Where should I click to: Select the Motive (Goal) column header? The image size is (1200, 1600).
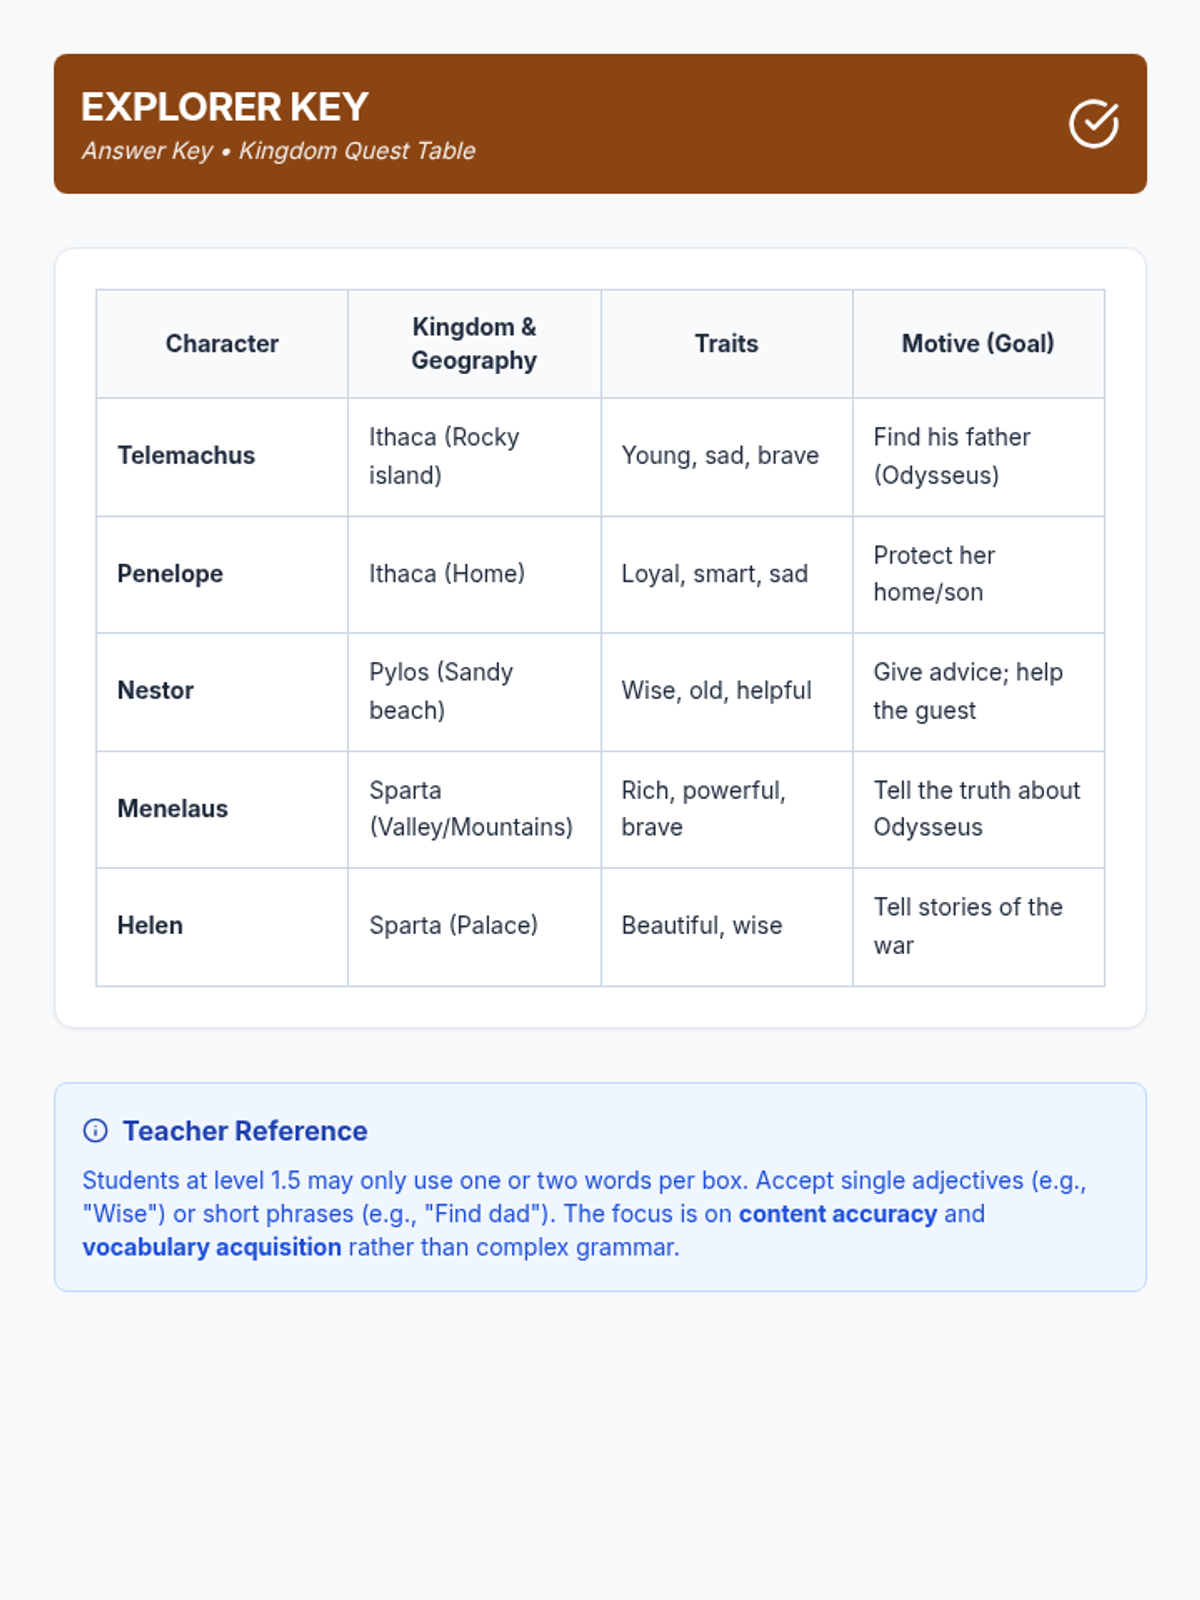(978, 344)
